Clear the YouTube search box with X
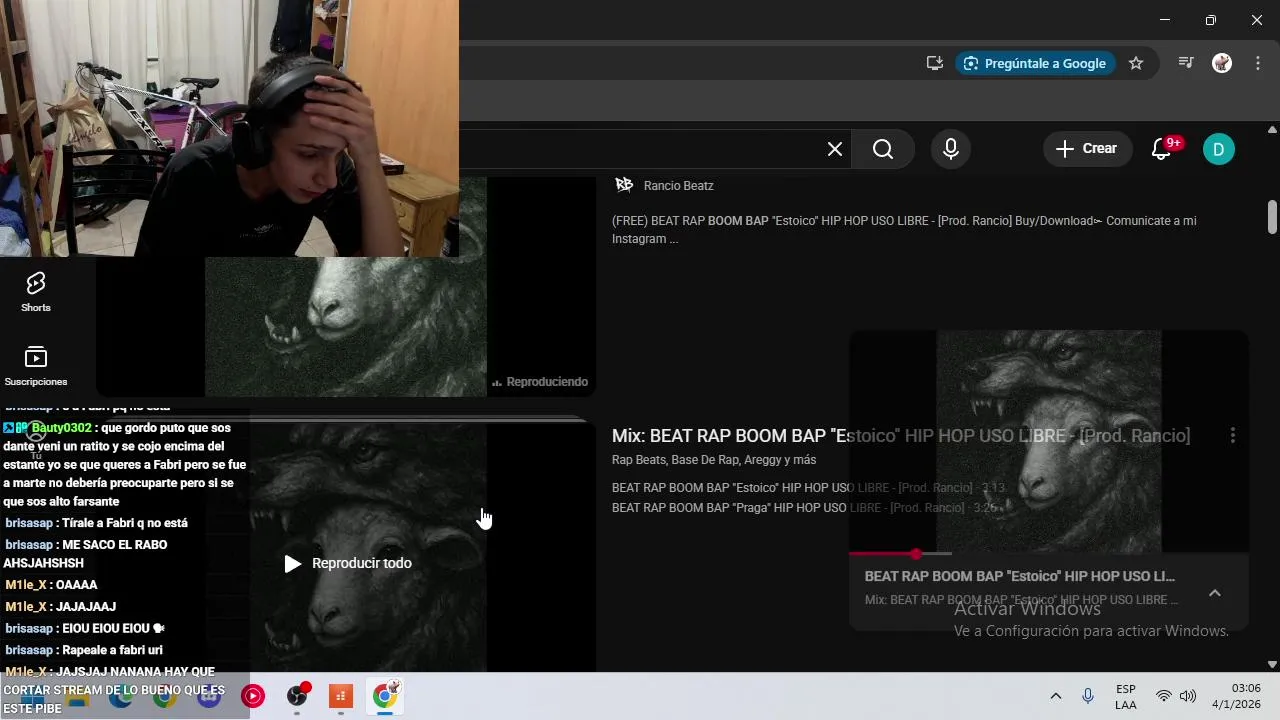The image size is (1280, 720). click(835, 149)
